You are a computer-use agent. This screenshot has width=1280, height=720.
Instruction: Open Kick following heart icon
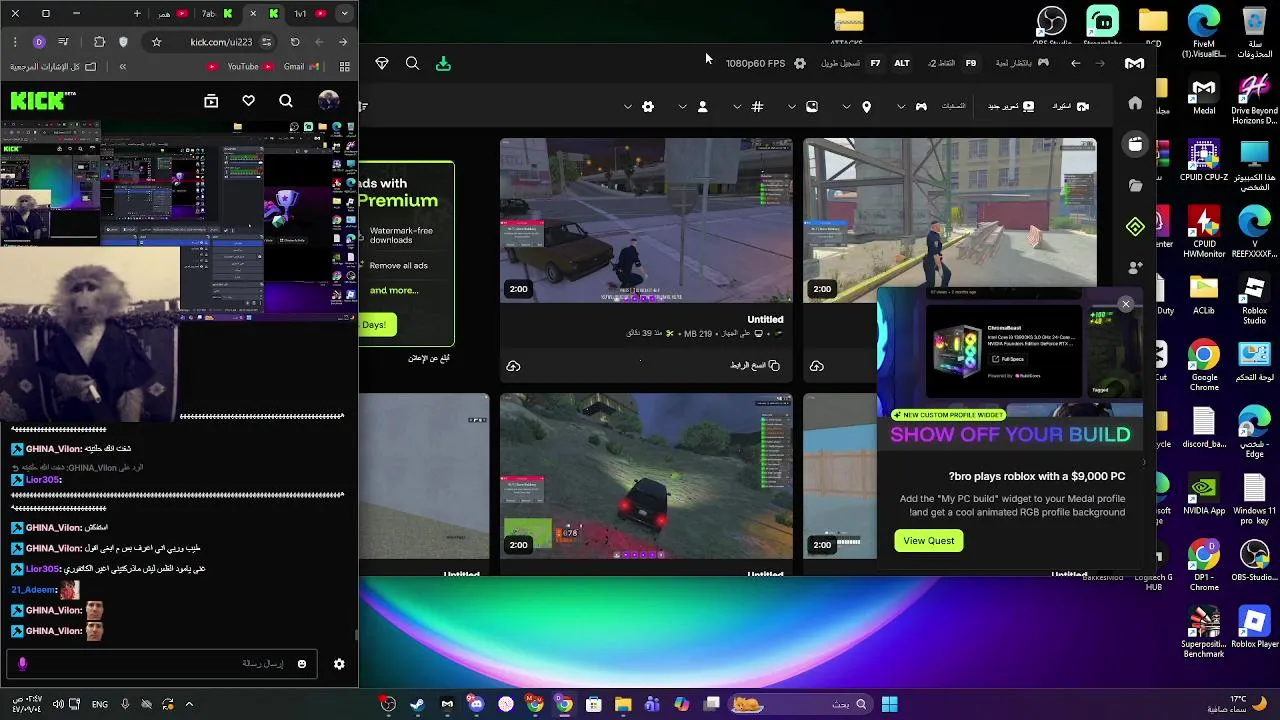248,100
